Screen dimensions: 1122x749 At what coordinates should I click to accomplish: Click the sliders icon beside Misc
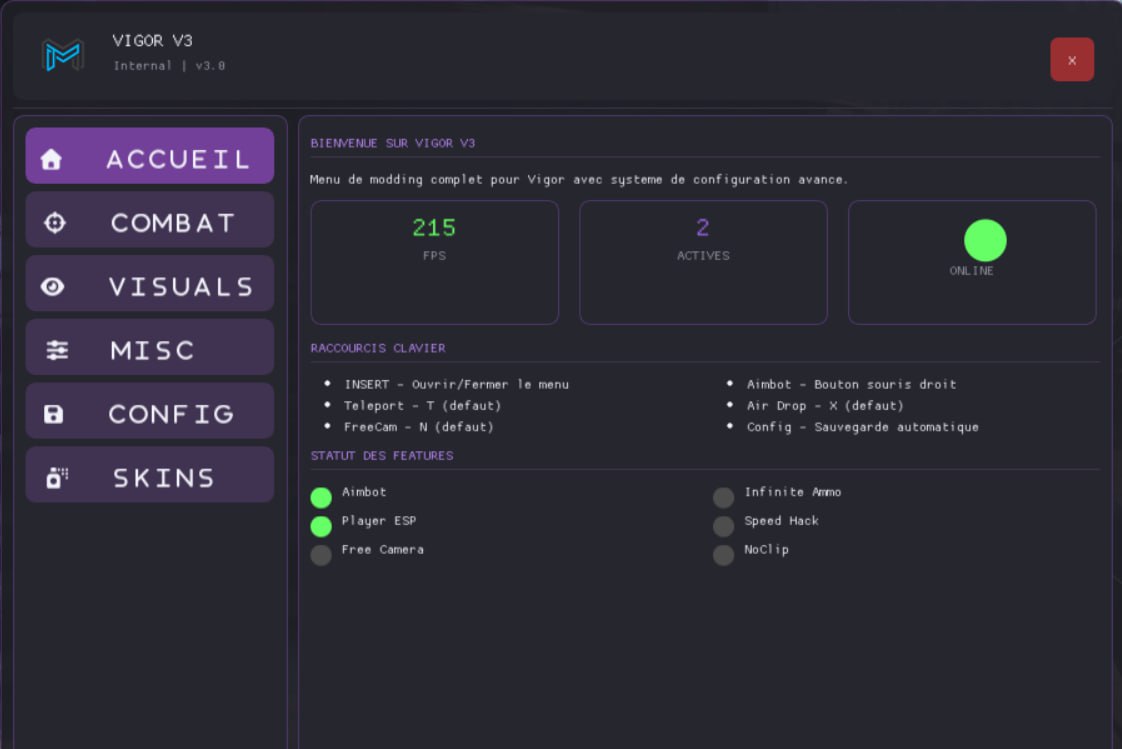(57, 350)
